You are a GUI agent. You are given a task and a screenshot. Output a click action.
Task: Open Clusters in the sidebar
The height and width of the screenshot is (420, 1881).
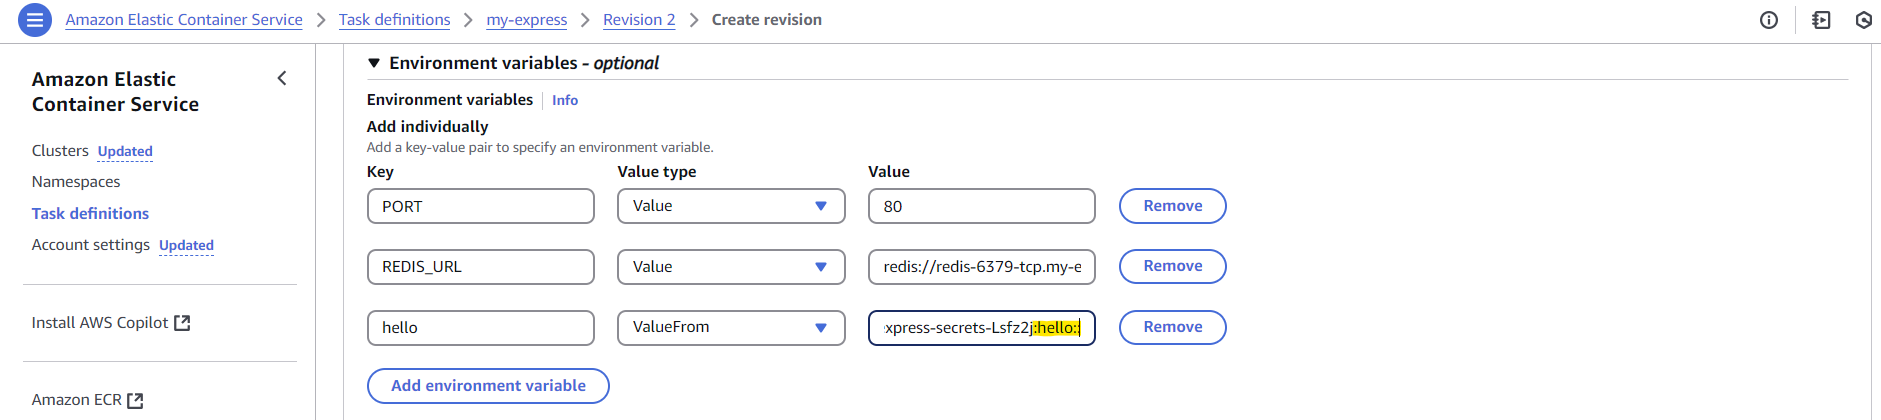click(60, 151)
